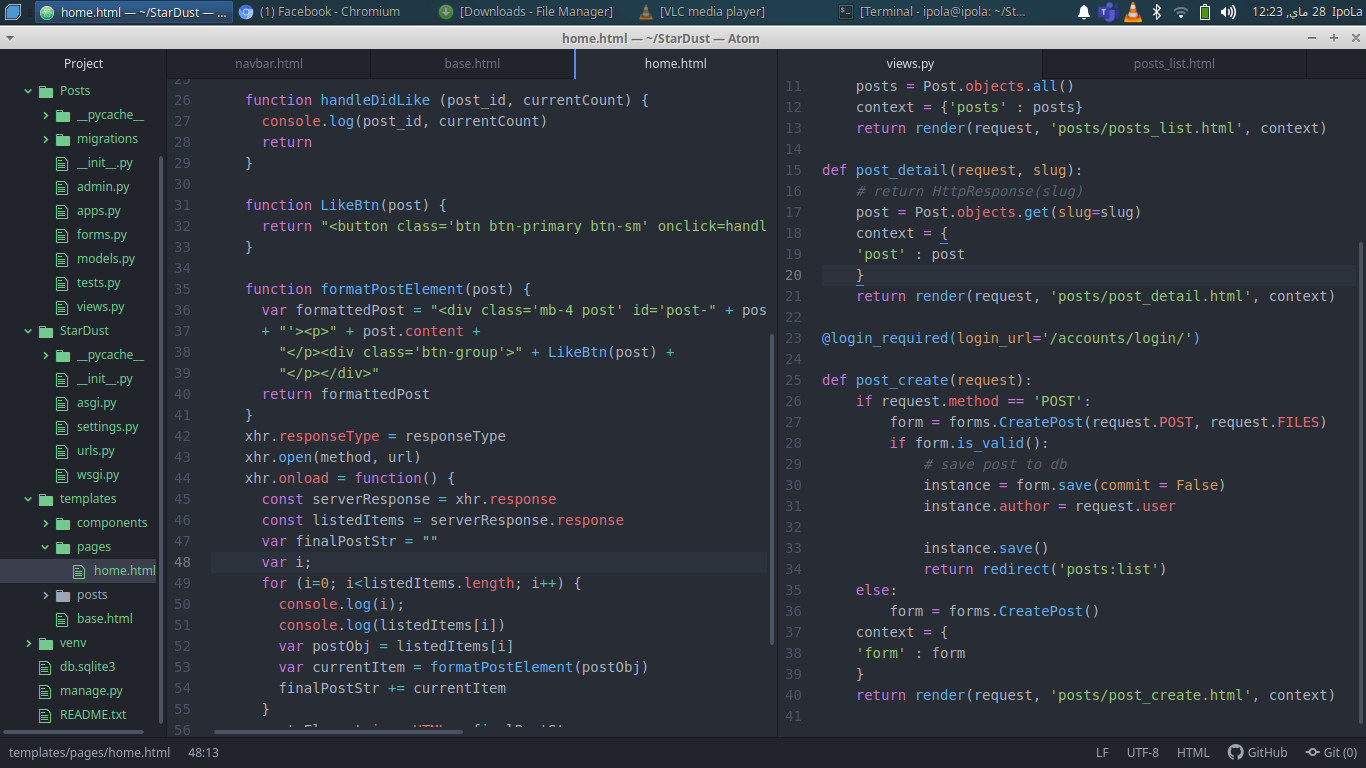Open settings.py in the StarDust folder
The image size is (1366, 768).
tap(107, 427)
